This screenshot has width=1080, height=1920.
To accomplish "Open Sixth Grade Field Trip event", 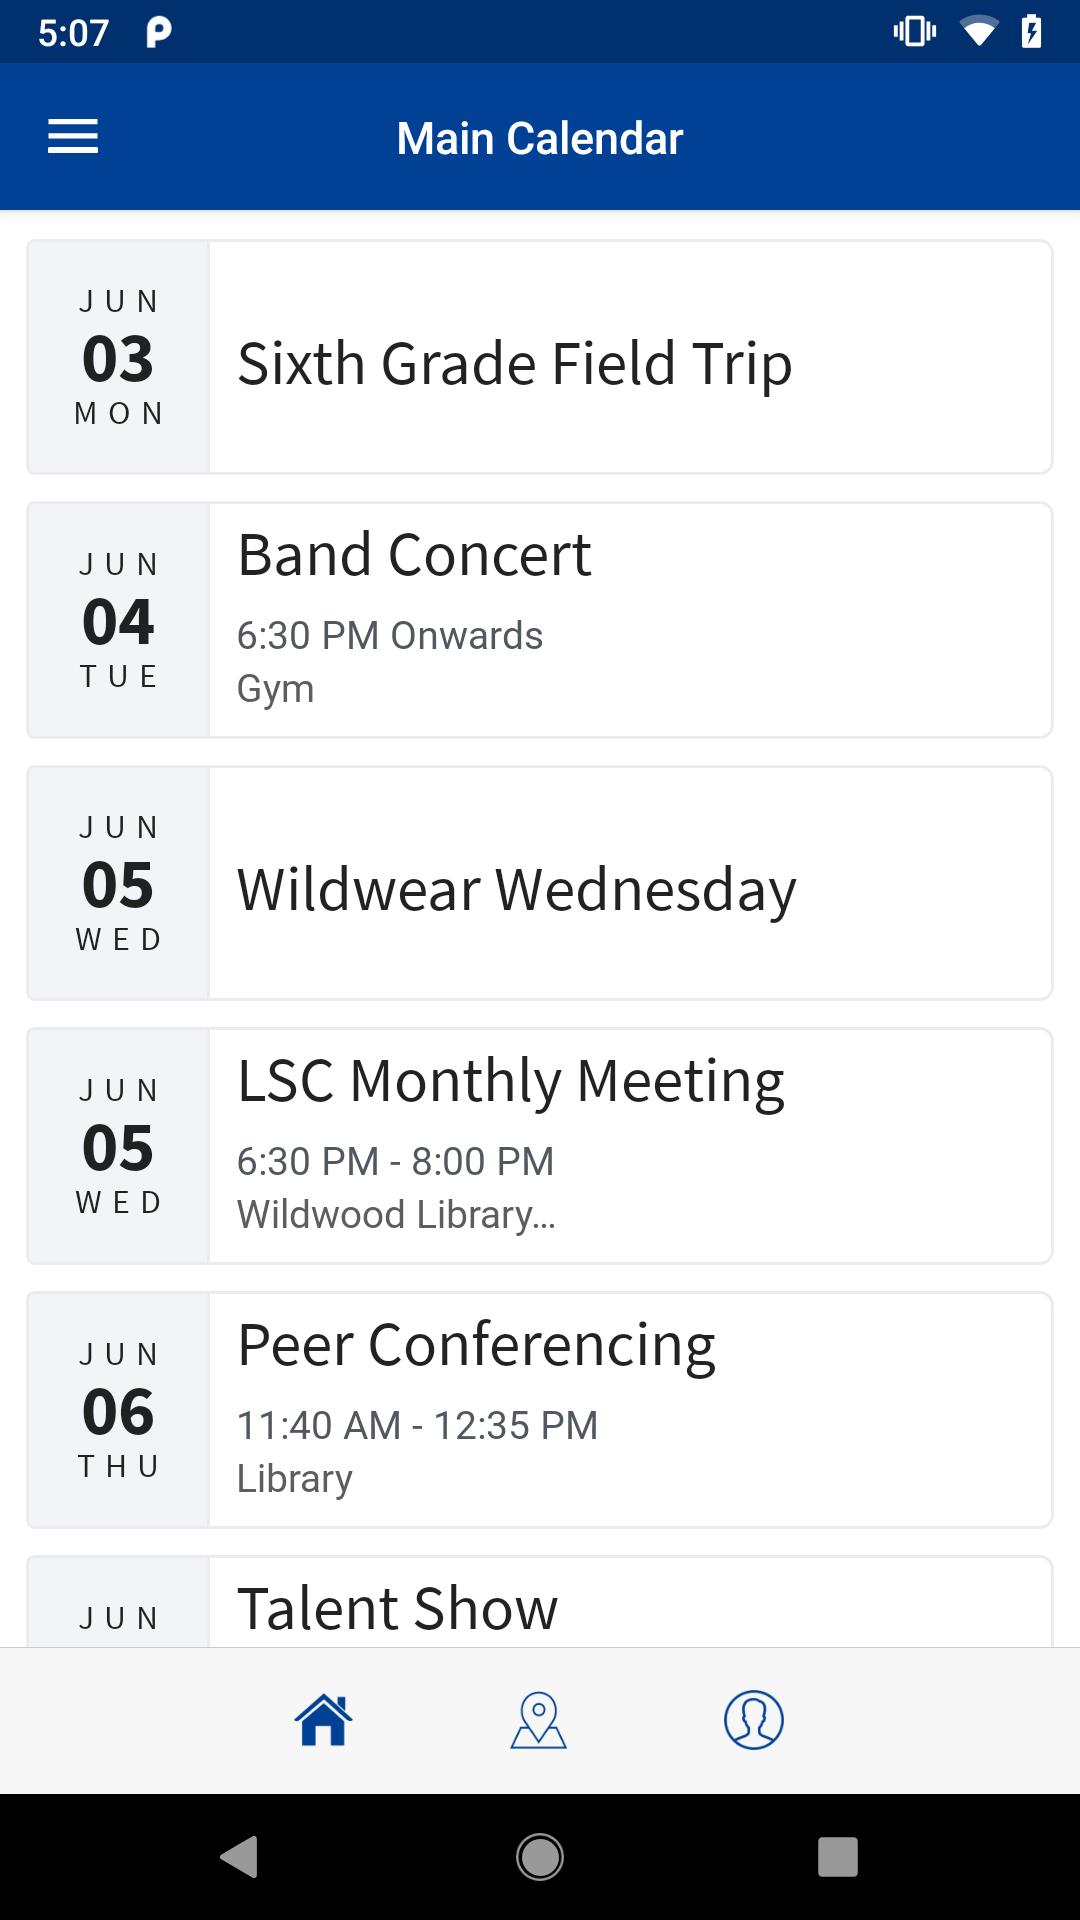I will [540, 357].
